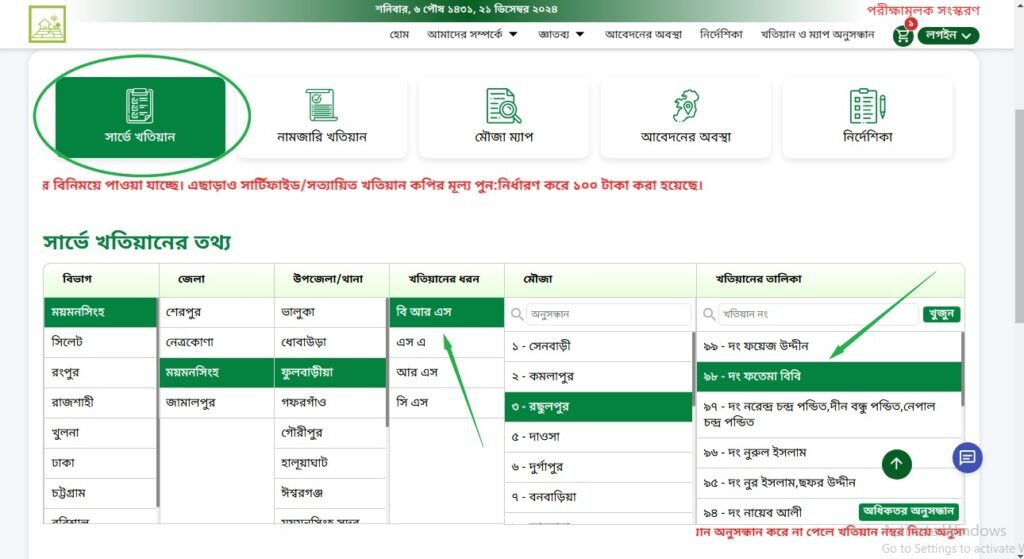1024x559 pixels.
Task: Select mouza ১ - সেনবাড়ী
Action: click(598, 346)
